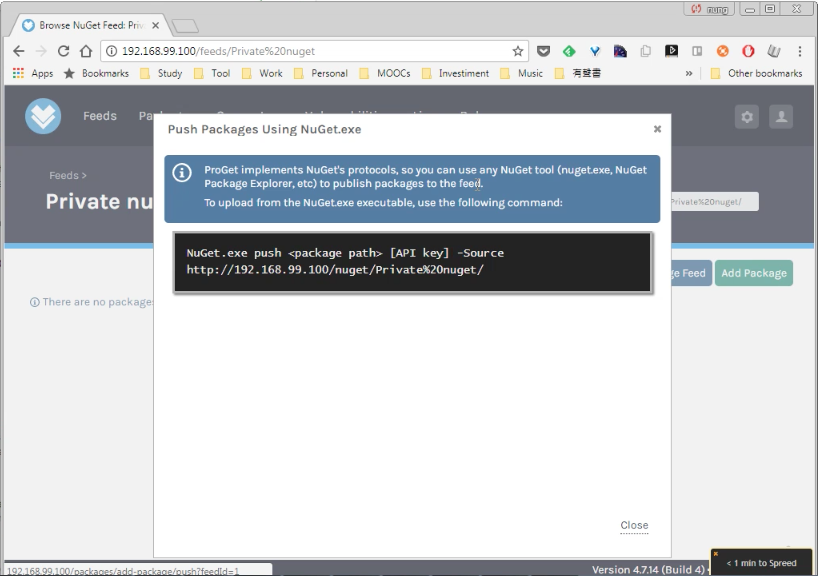Image resolution: width=818 pixels, height=576 pixels.
Task: Click the info icon in the blue notice
Action: [182, 173]
